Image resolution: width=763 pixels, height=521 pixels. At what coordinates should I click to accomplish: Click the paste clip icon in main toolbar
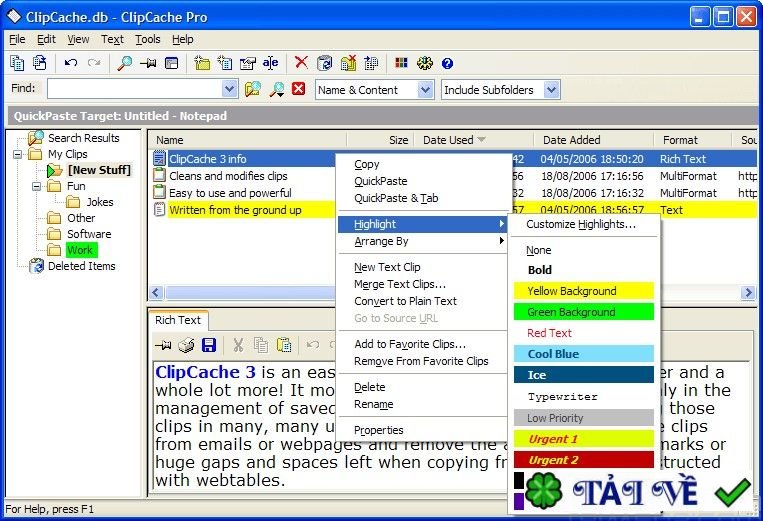(40, 63)
